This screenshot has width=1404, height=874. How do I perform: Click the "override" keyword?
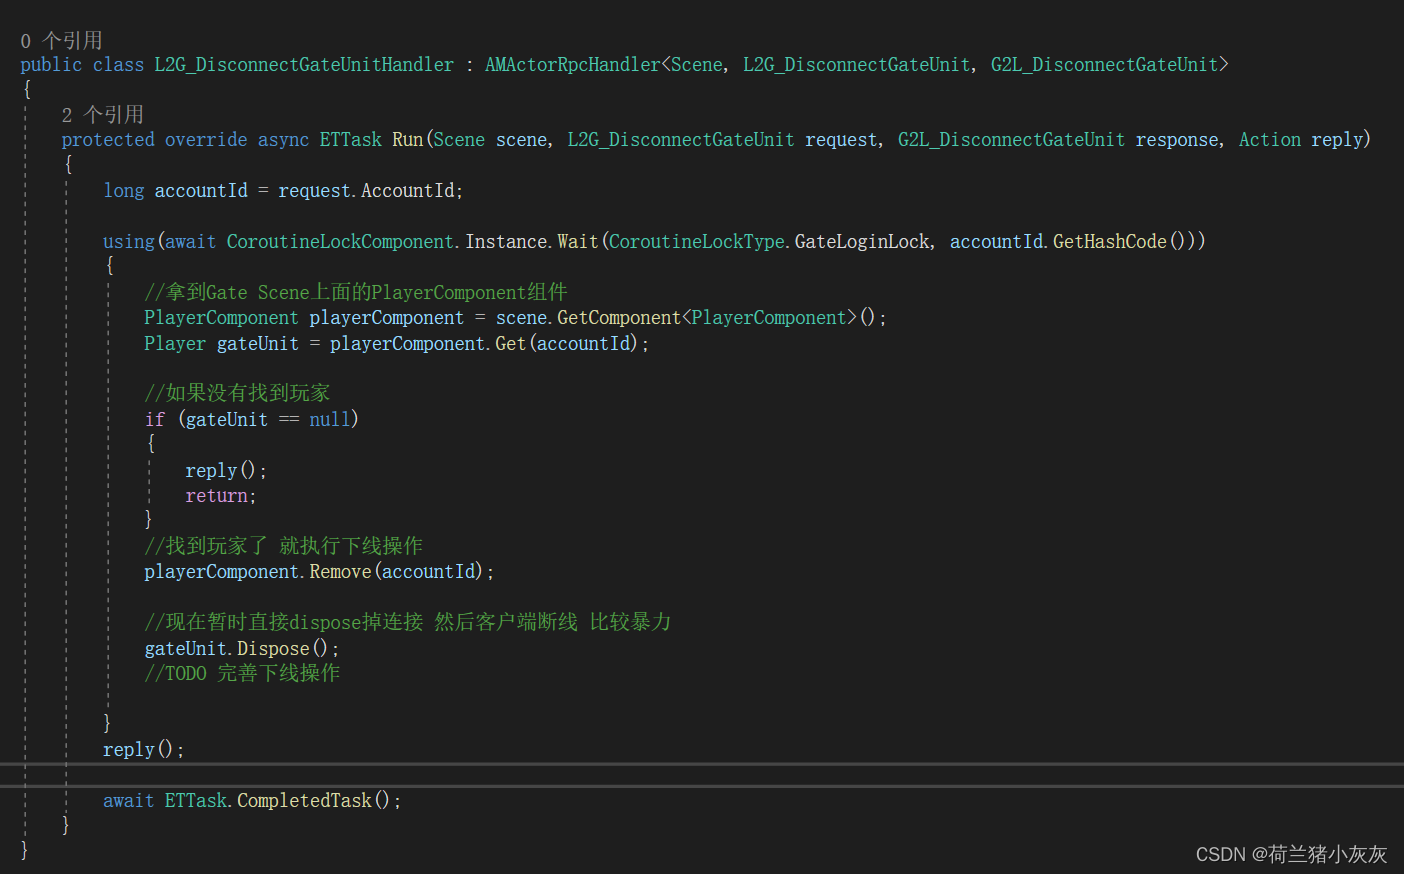[x=206, y=140]
